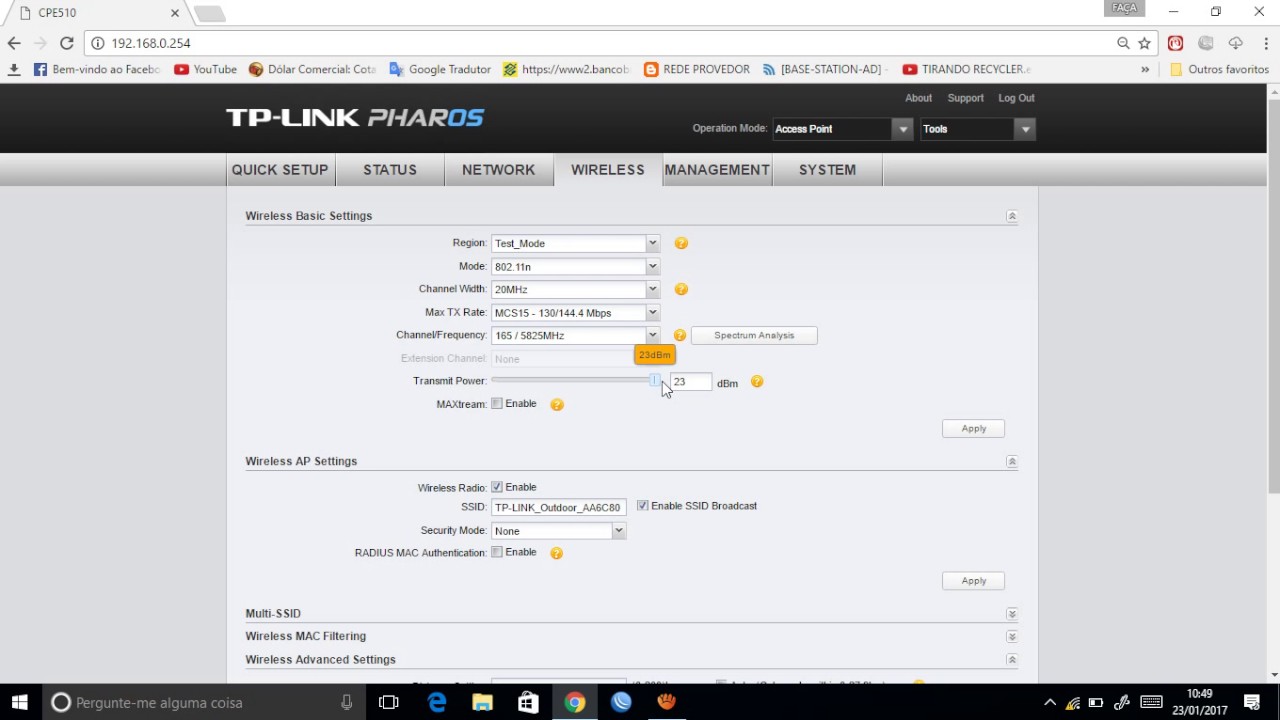Image resolution: width=1280 pixels, height=720 pixels.
Task: Open the Outros favoritos bookmarks folder
Action: [1219, 69]
